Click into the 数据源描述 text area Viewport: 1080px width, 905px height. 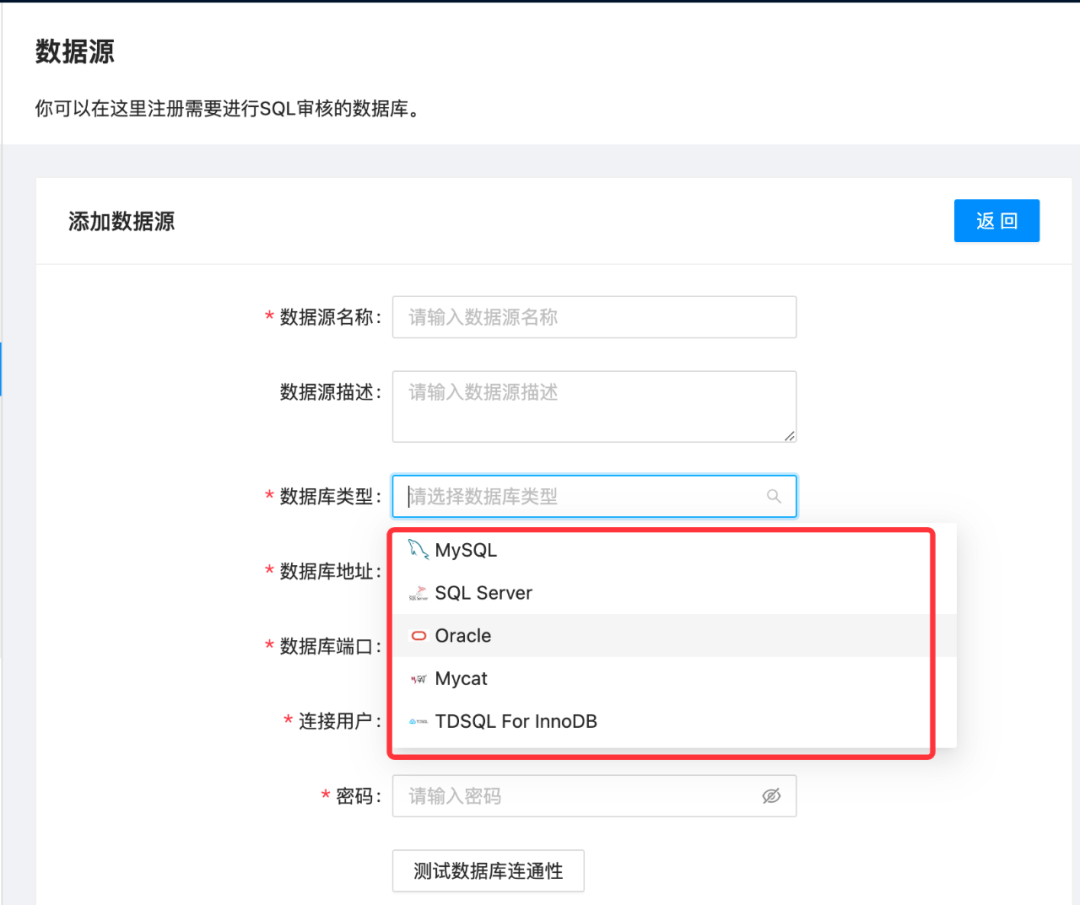[594, 406]
